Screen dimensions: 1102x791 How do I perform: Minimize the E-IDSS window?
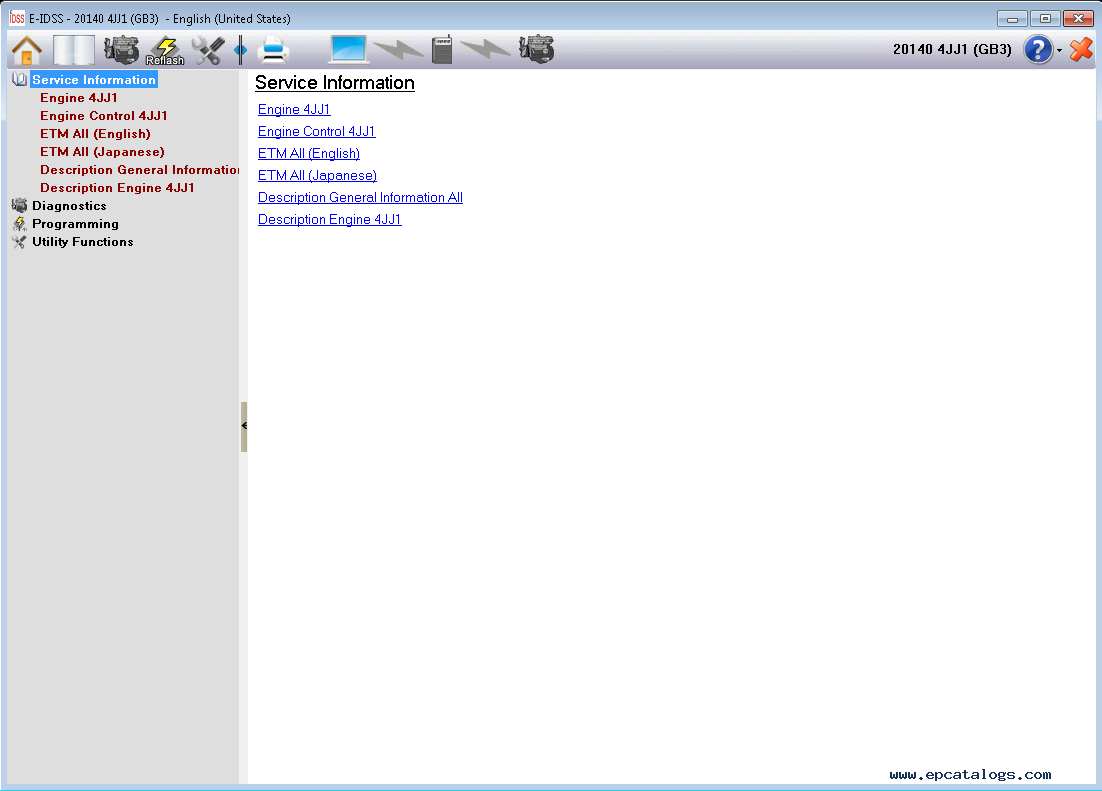pyautogui.click(x=1012, y=19)
